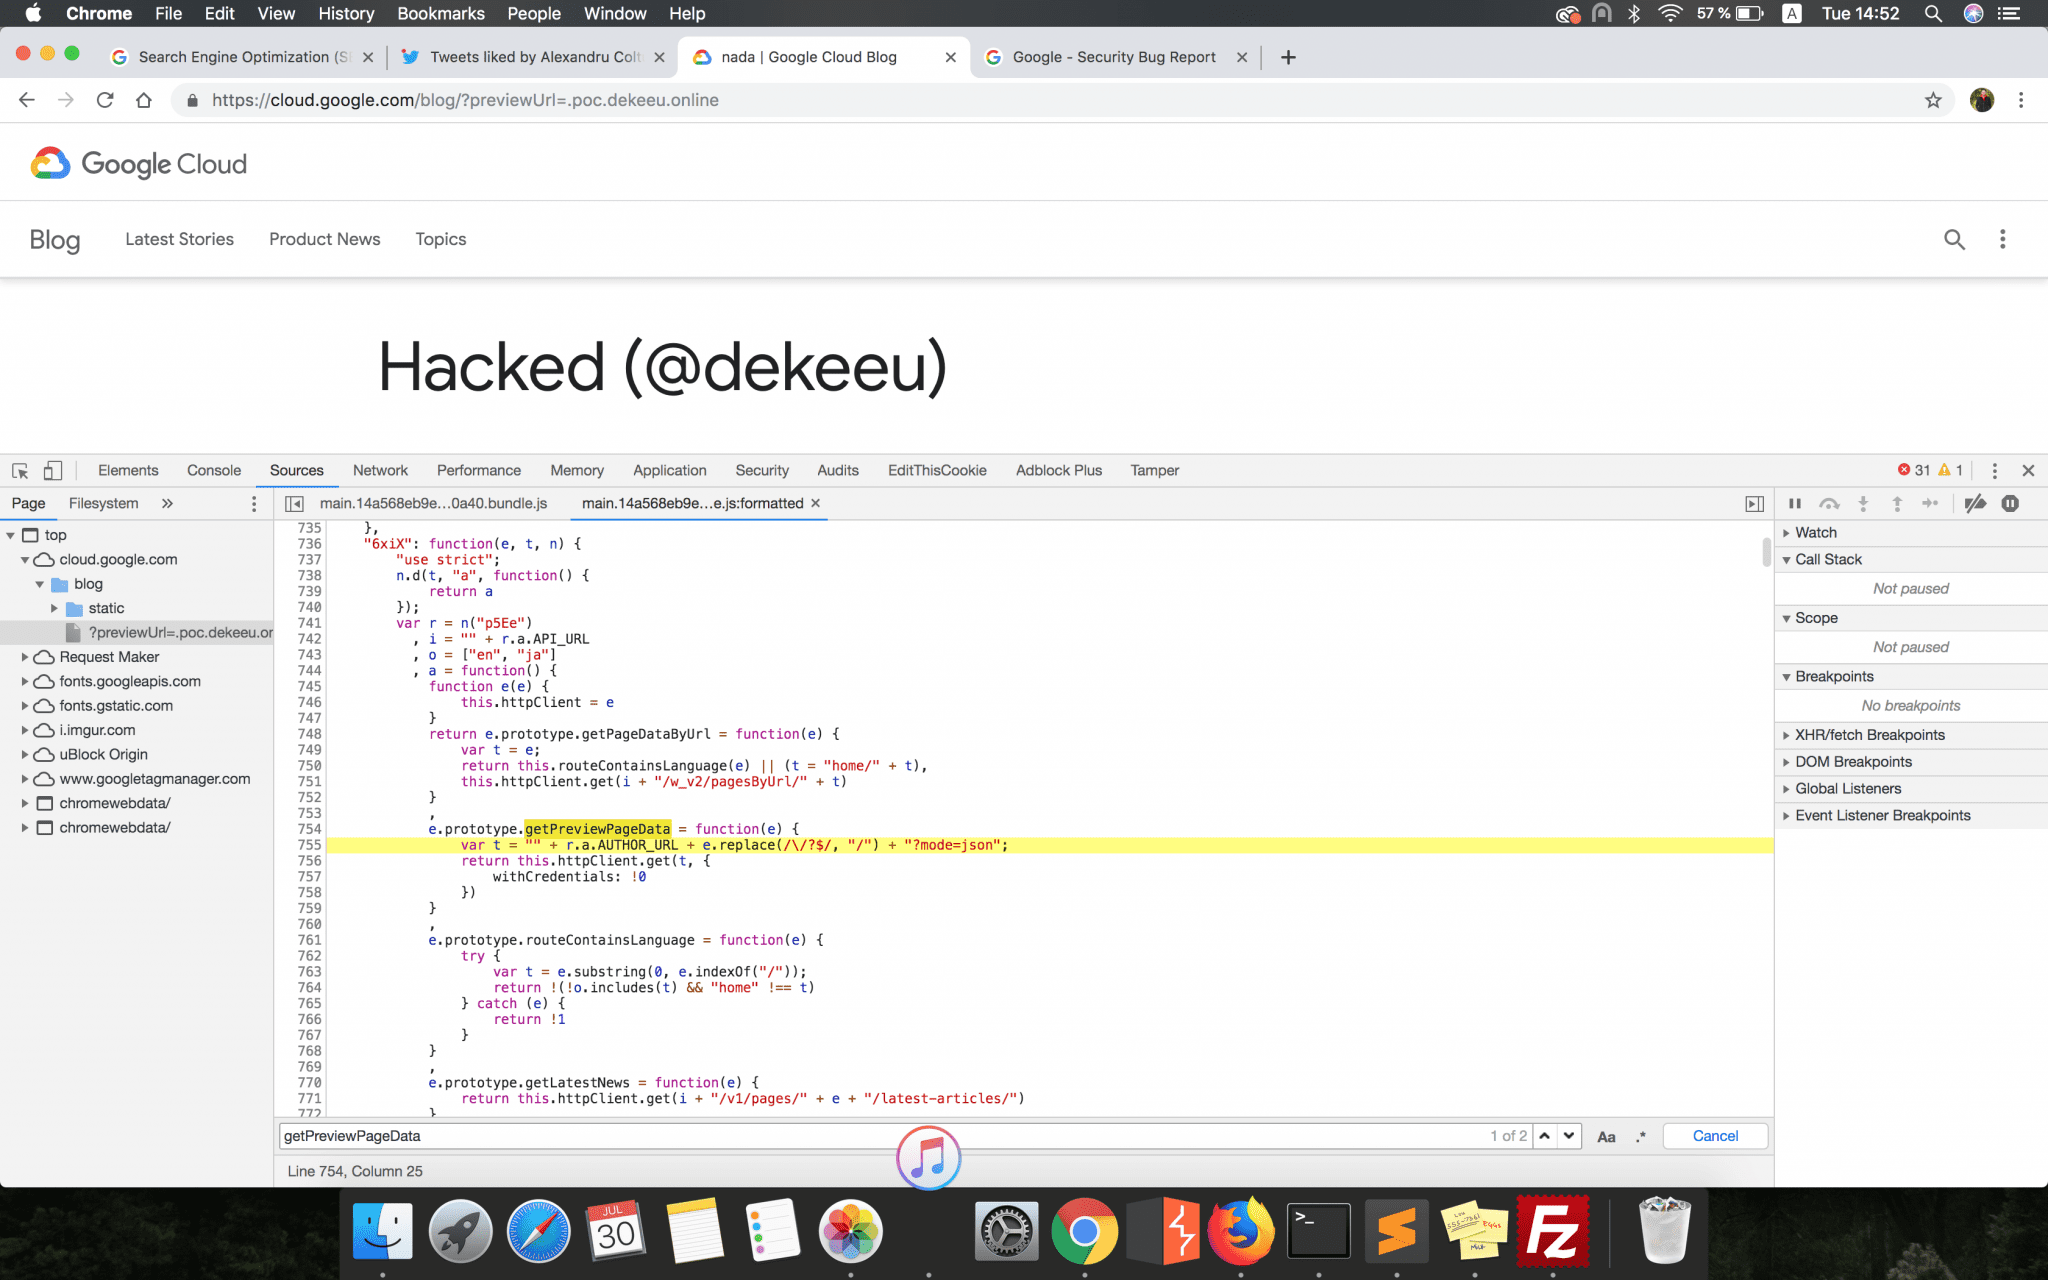The height and width of the screenshot is (1280, 2048).
Task: Expand the static folder
Action: pos(55,608)
